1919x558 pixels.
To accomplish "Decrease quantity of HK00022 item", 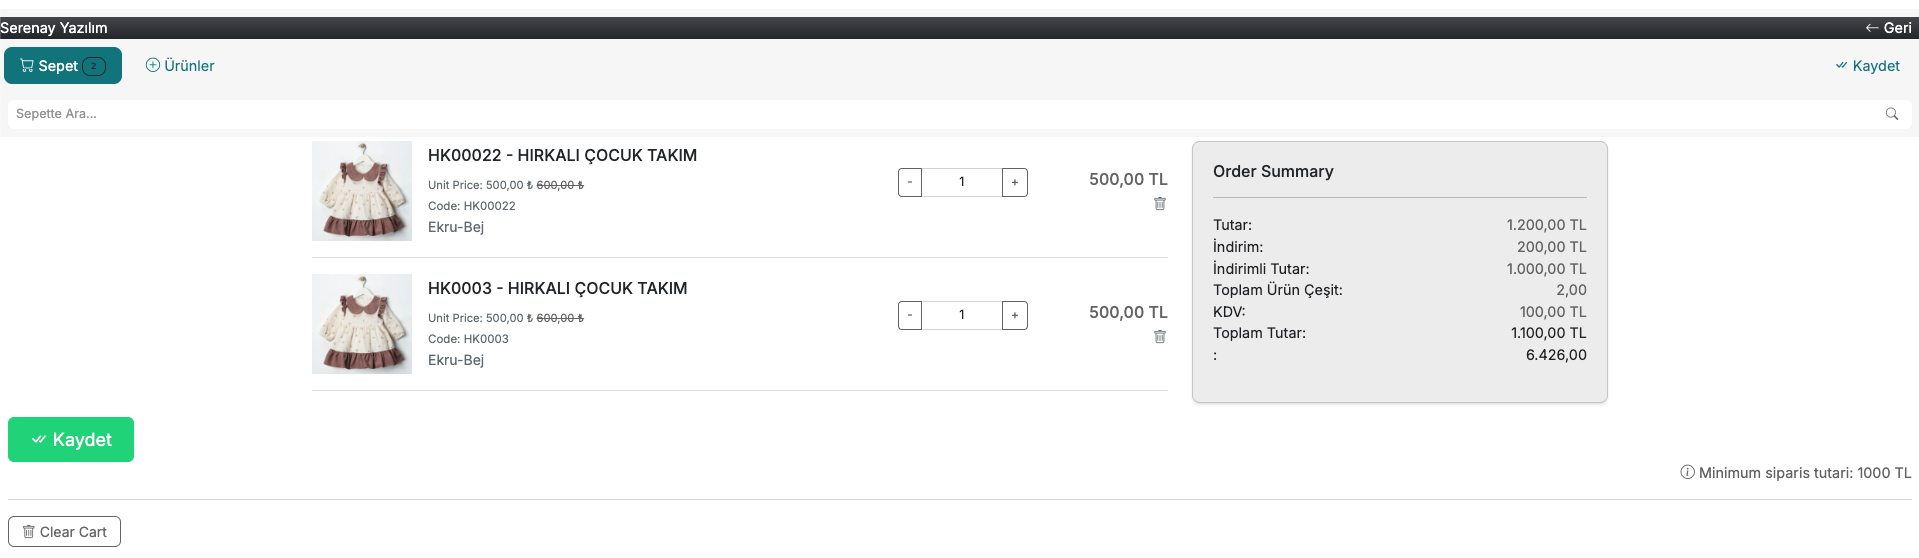I will [x=910, y=182].
